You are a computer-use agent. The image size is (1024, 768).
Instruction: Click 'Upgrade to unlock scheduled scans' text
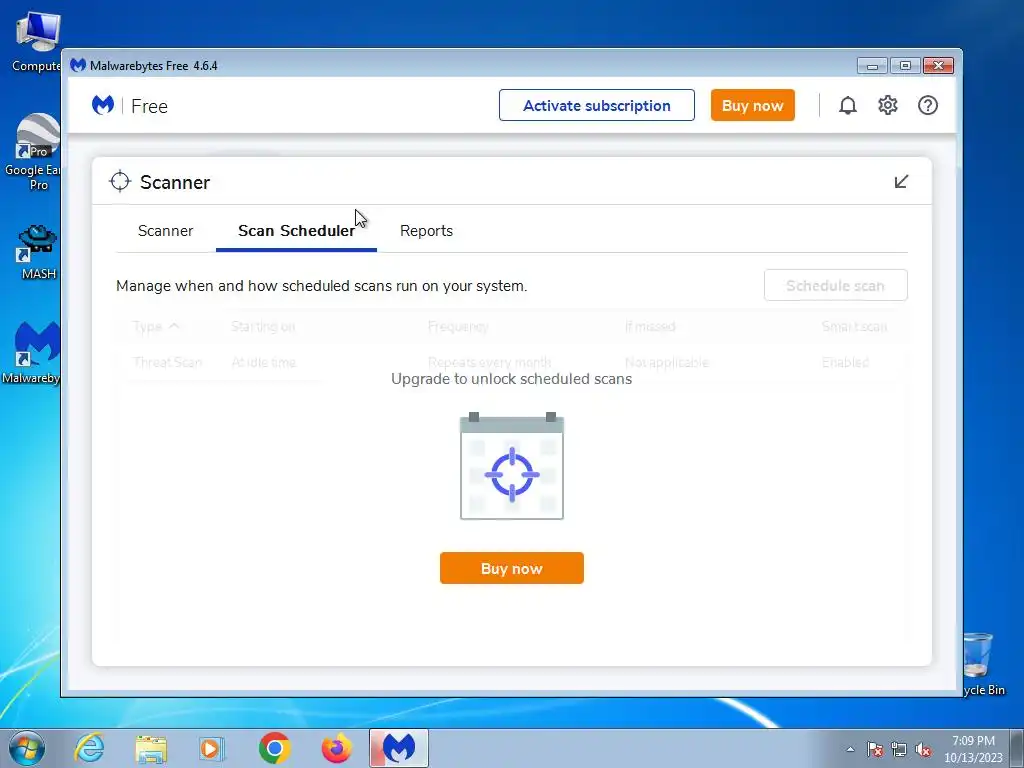click(511, 379)
